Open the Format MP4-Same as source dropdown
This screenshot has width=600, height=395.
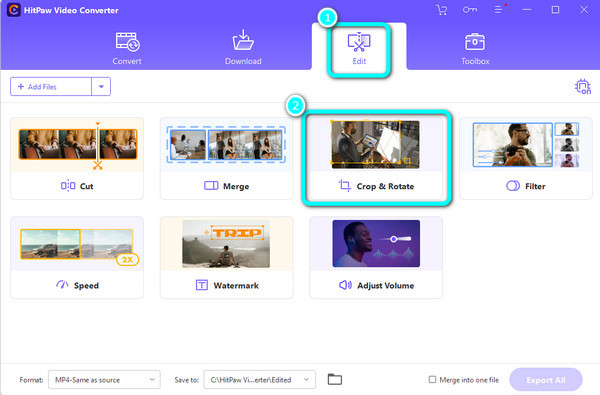pos(104,380)
